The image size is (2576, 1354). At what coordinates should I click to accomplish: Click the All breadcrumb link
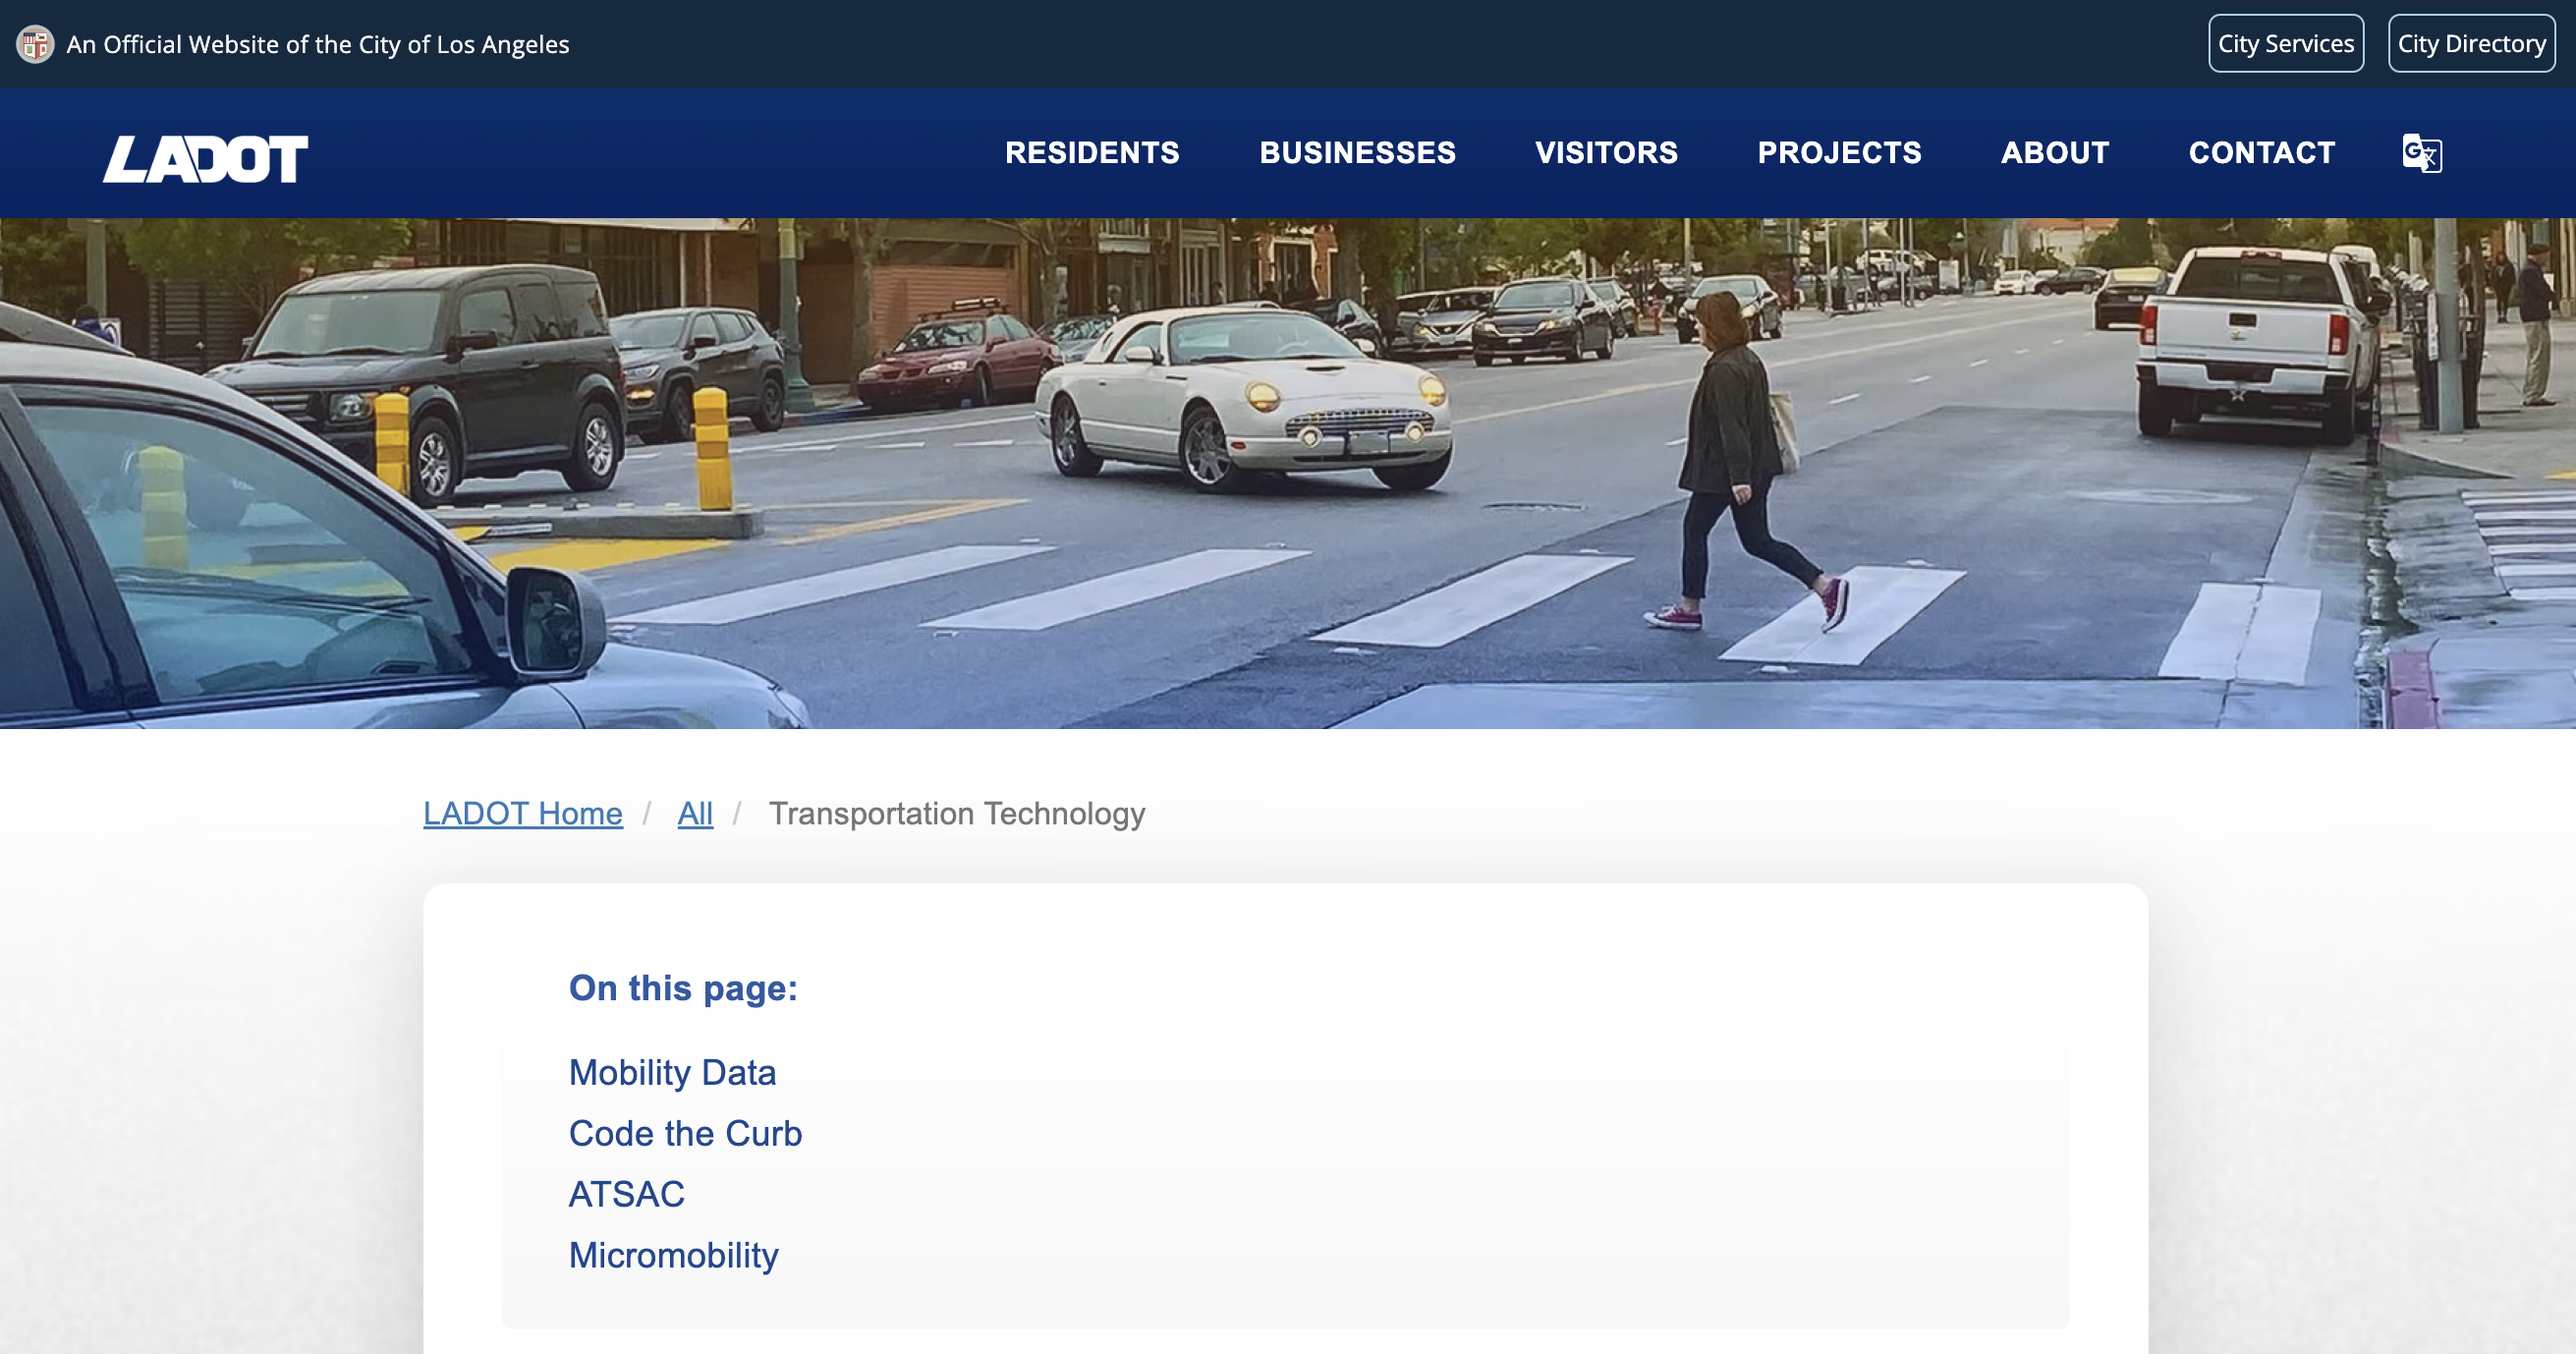click(695, 813)
